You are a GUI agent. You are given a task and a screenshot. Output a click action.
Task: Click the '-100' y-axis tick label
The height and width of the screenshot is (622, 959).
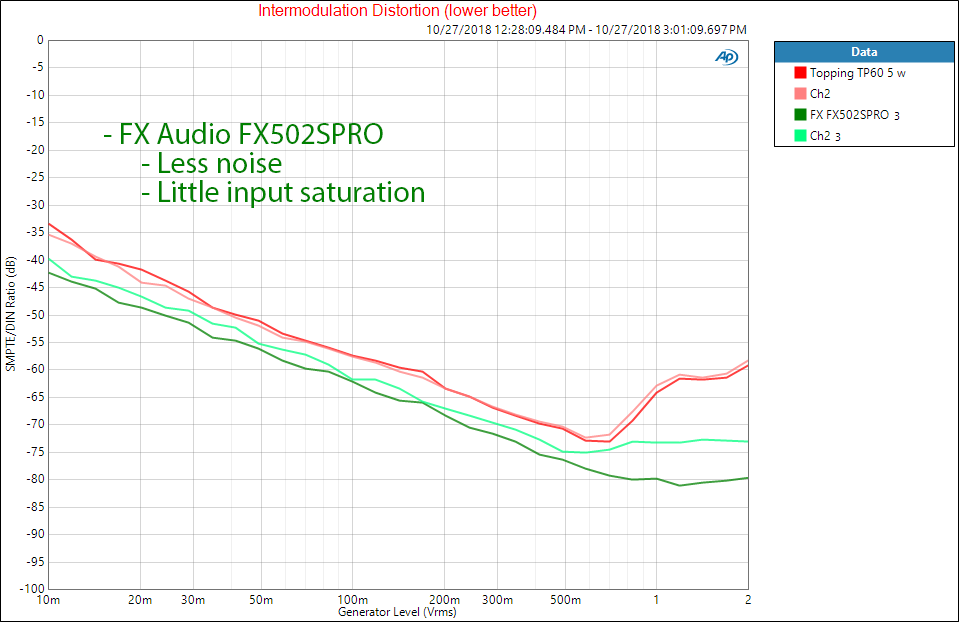pyautogui.click(x=32, y=588)
